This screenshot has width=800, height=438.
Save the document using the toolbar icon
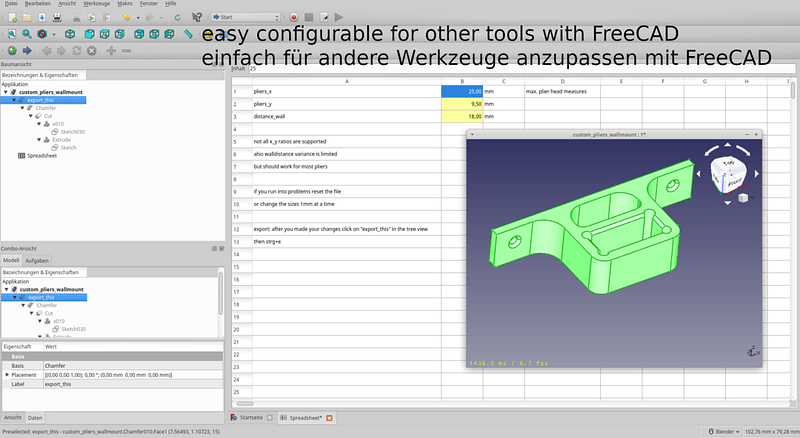click(42, 18)
